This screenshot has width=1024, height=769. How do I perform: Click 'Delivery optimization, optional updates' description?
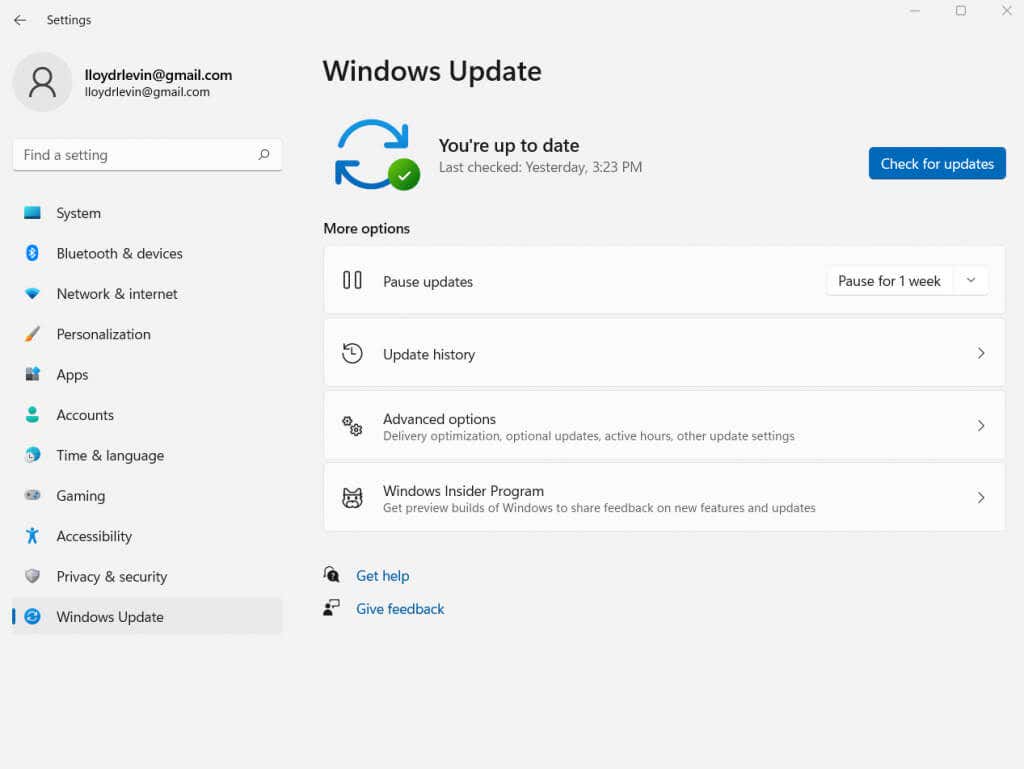coord(588,435)
